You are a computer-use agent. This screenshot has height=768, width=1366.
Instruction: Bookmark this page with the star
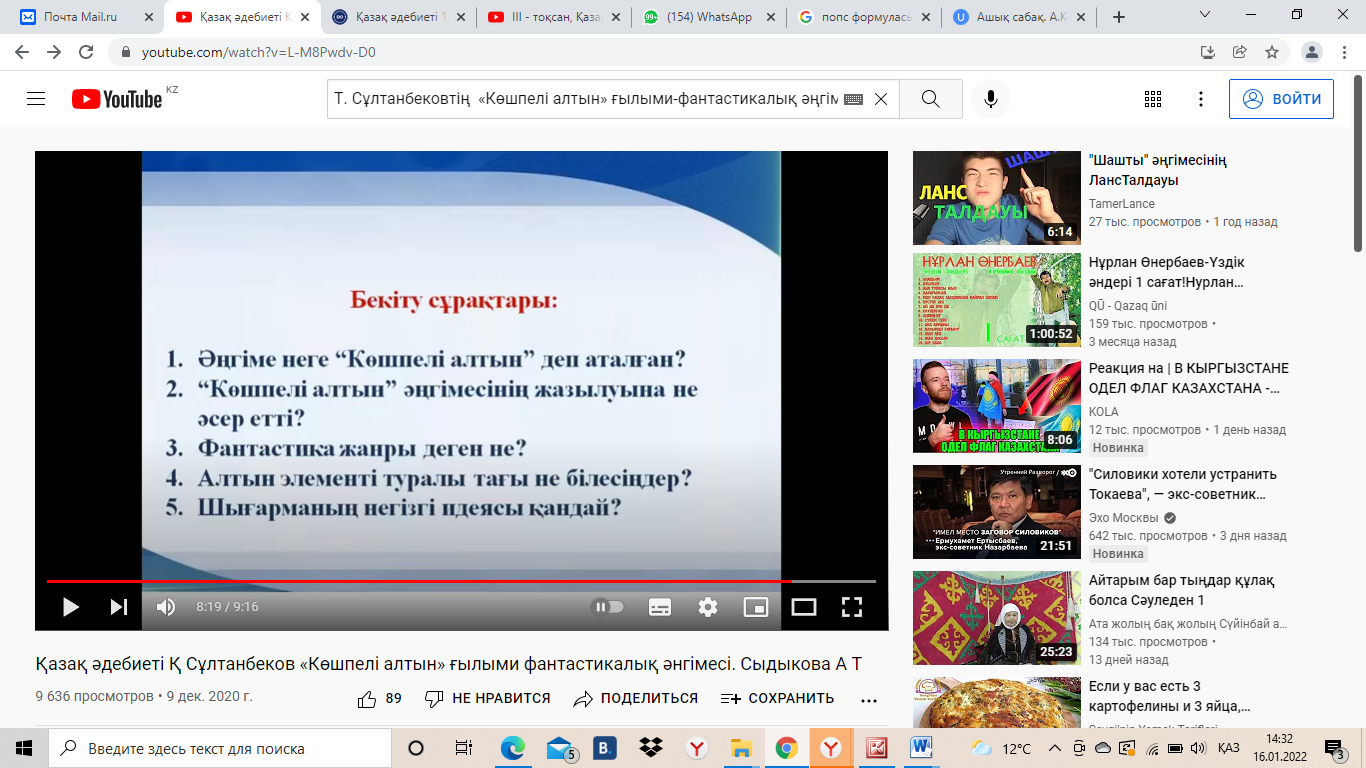(x=1271, y=52)
